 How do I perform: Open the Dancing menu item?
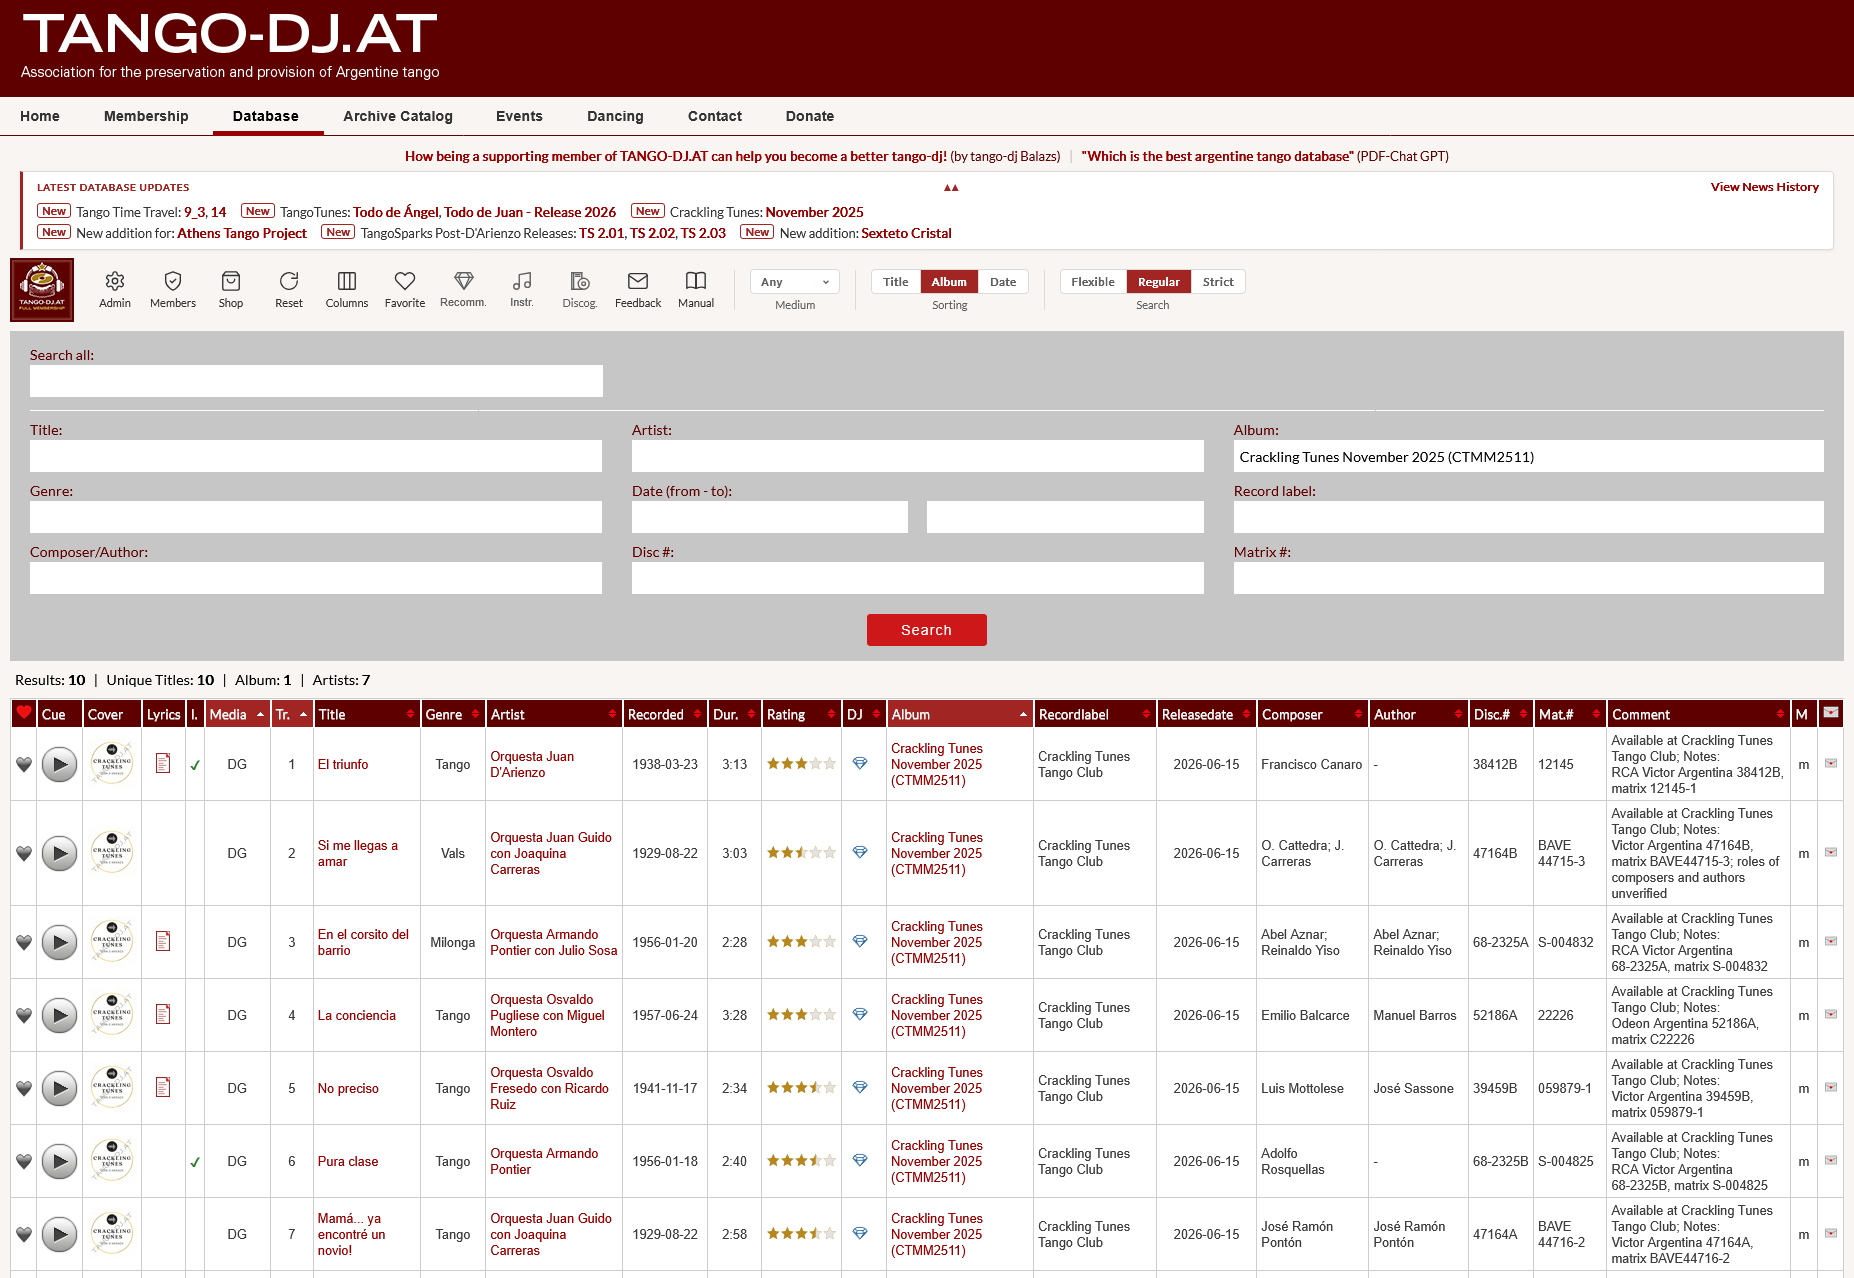[x=615, y=116]
